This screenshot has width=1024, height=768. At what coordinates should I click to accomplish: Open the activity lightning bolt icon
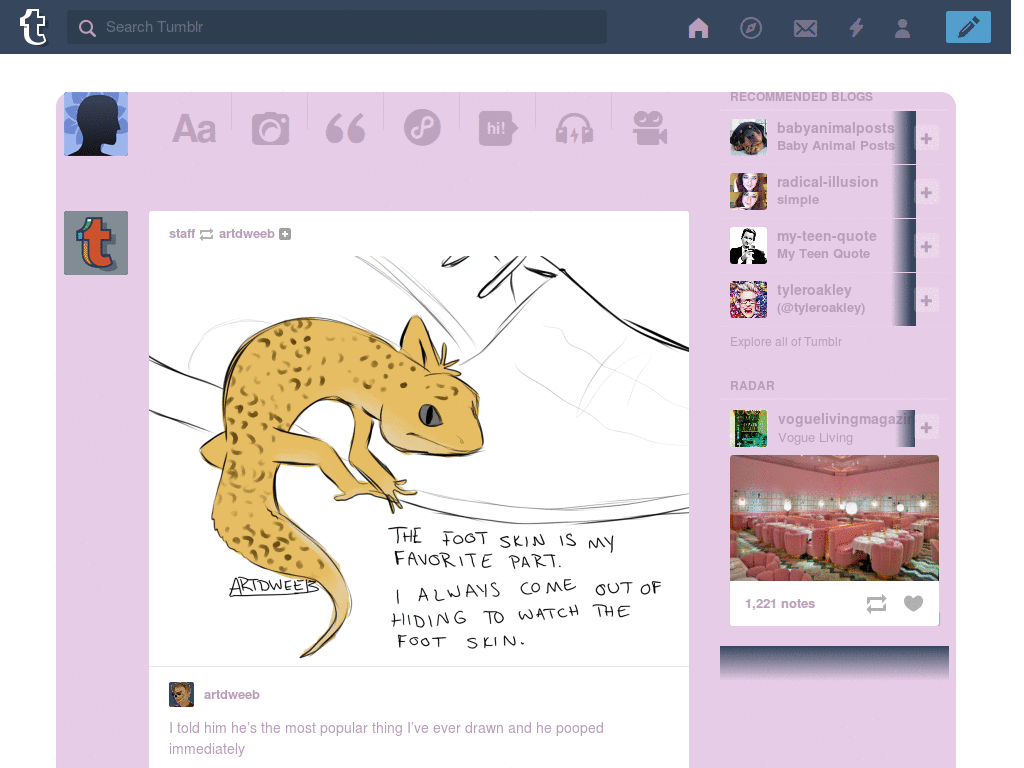point(856,27)
